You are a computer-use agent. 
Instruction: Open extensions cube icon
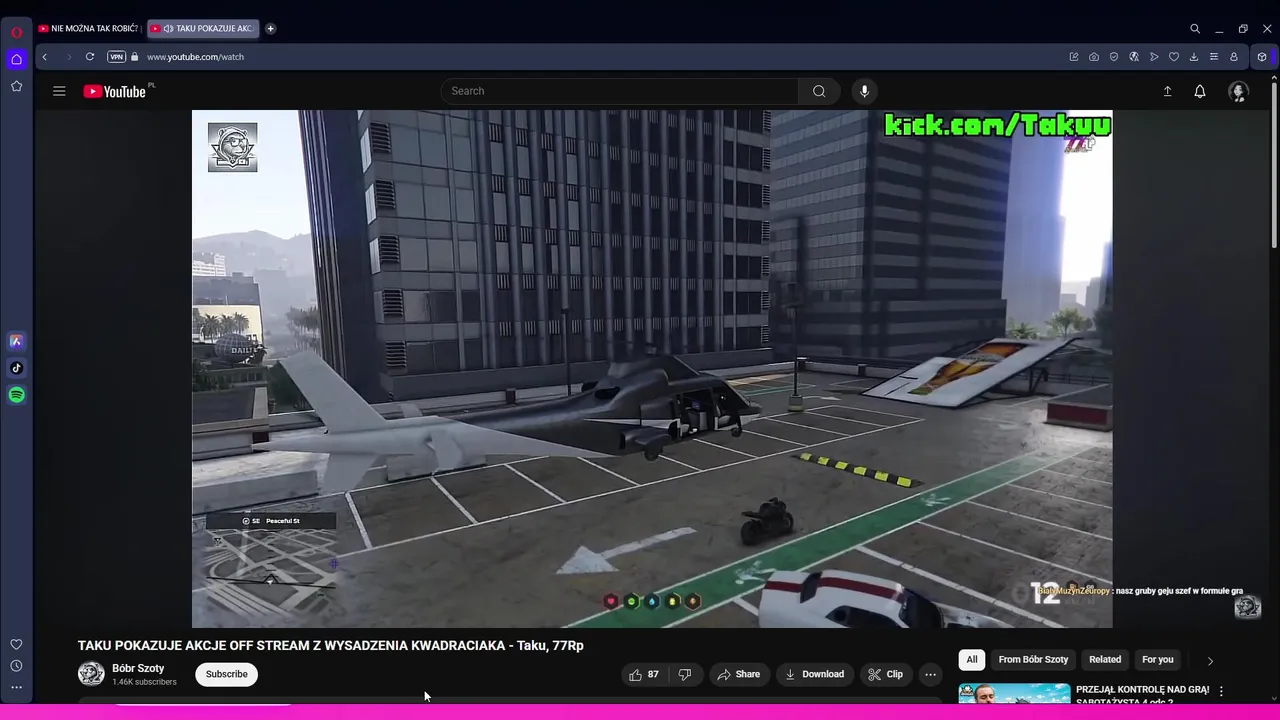click(1262, 57)
